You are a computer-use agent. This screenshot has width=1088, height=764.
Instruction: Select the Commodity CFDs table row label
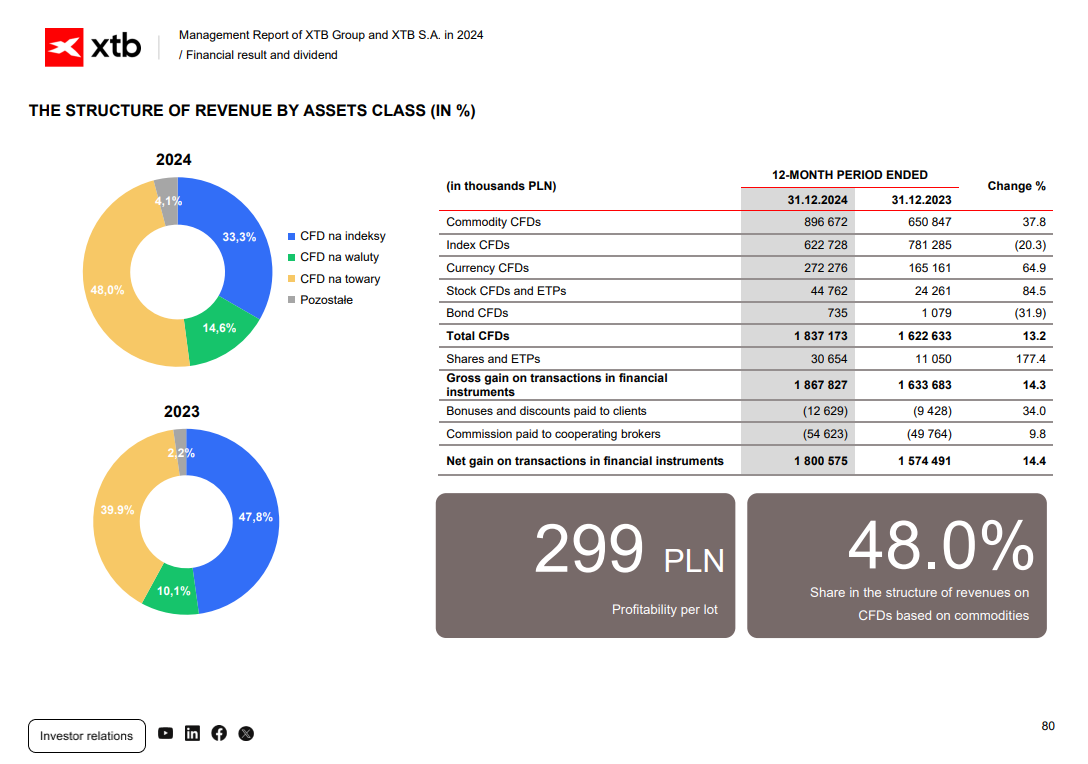pos(493,222)
